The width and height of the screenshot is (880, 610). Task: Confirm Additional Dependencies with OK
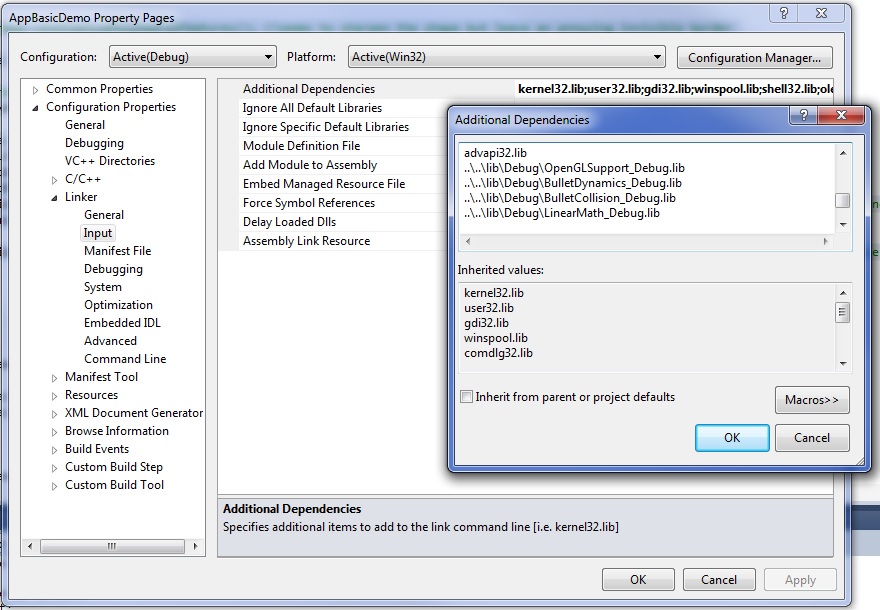click(732, 438)
